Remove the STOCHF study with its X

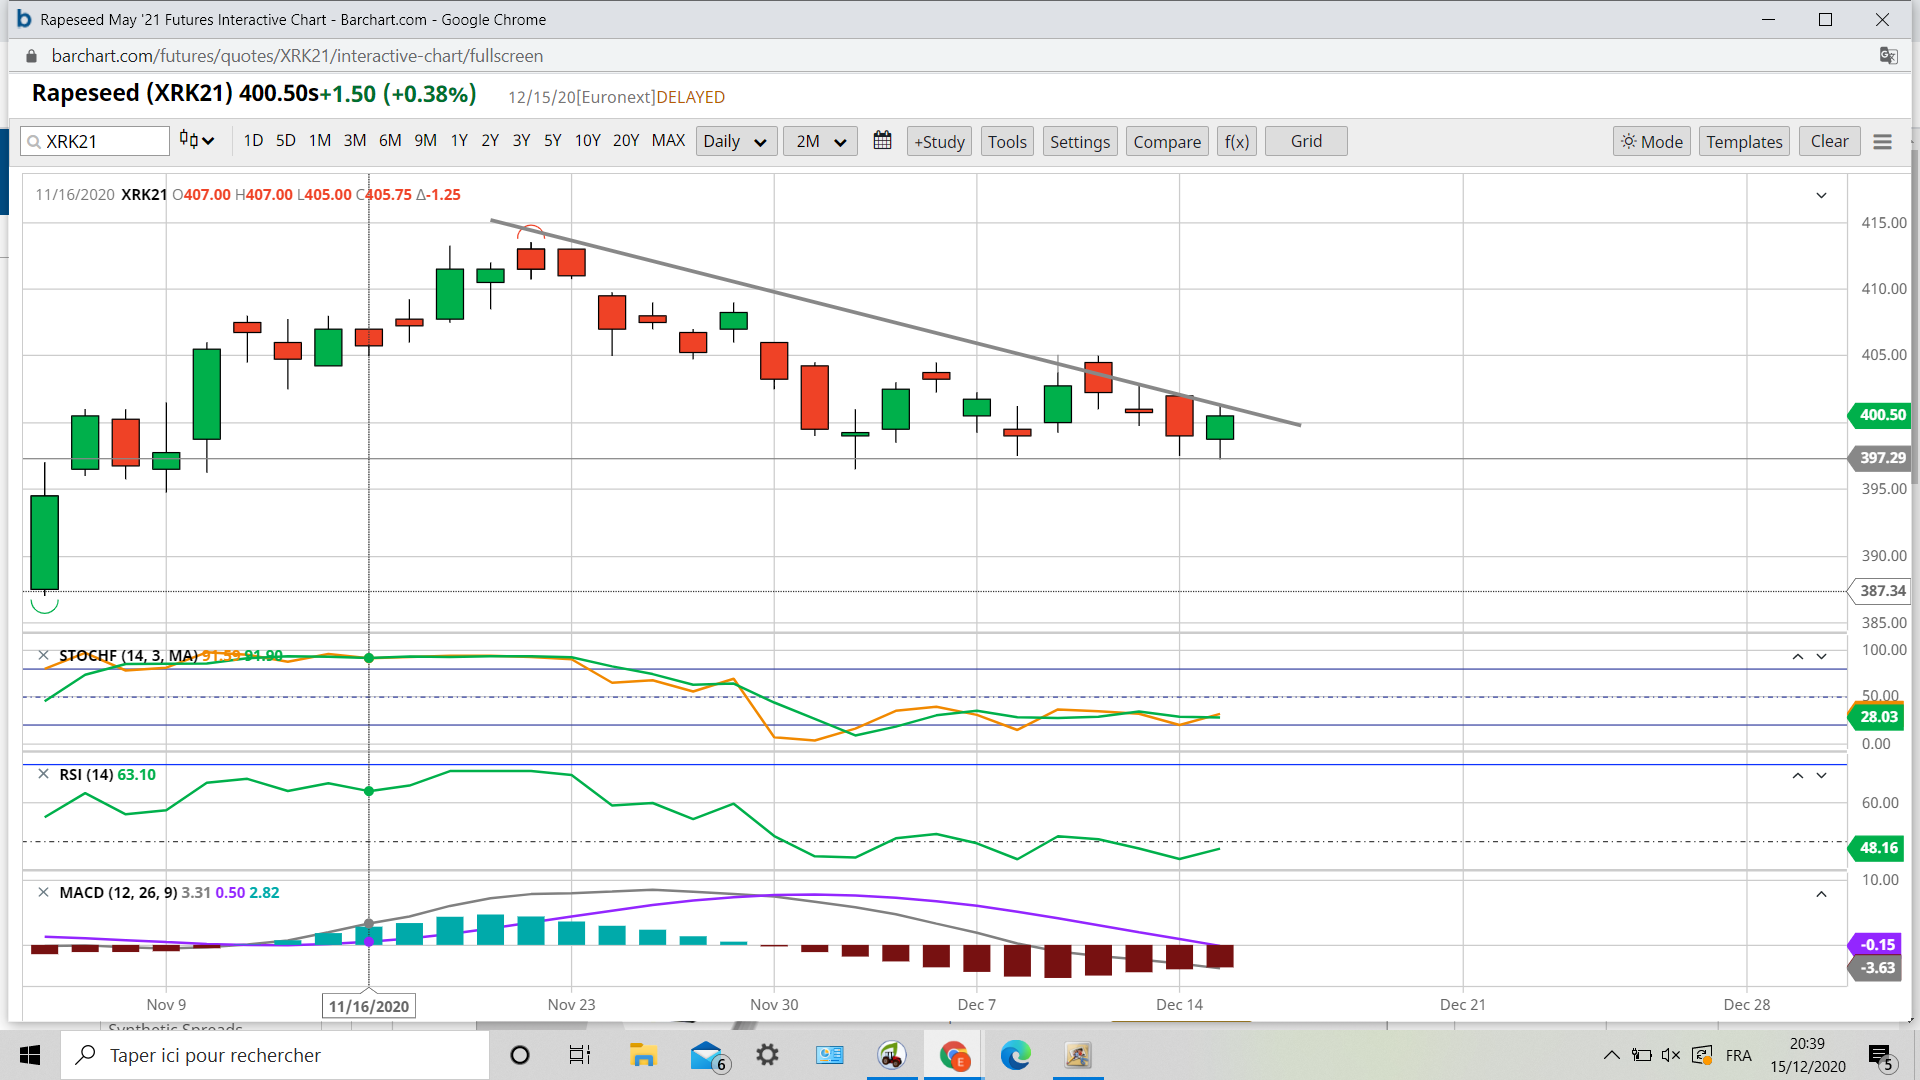(43, 656)
